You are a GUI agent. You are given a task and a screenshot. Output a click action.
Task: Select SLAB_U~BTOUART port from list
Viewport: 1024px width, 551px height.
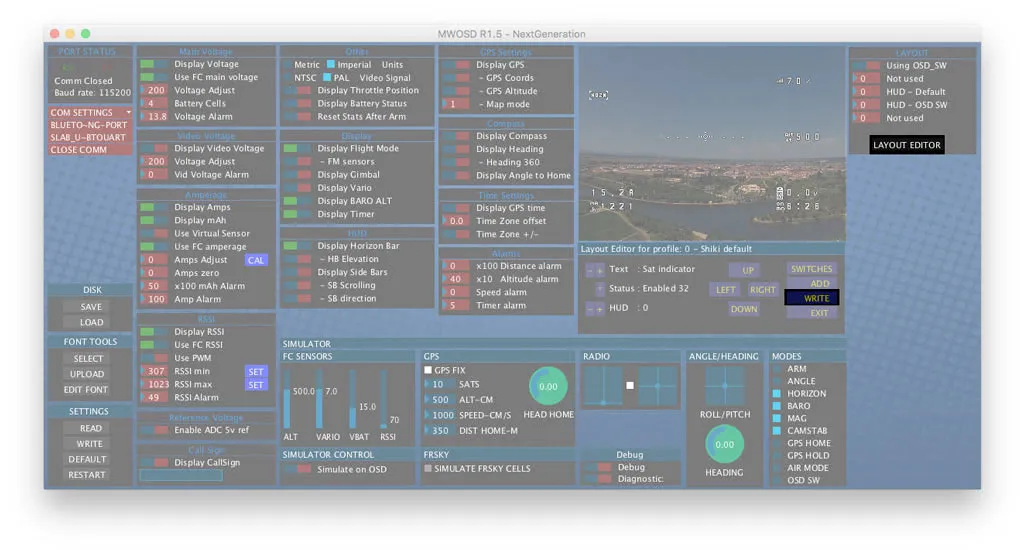pos(90,138)
